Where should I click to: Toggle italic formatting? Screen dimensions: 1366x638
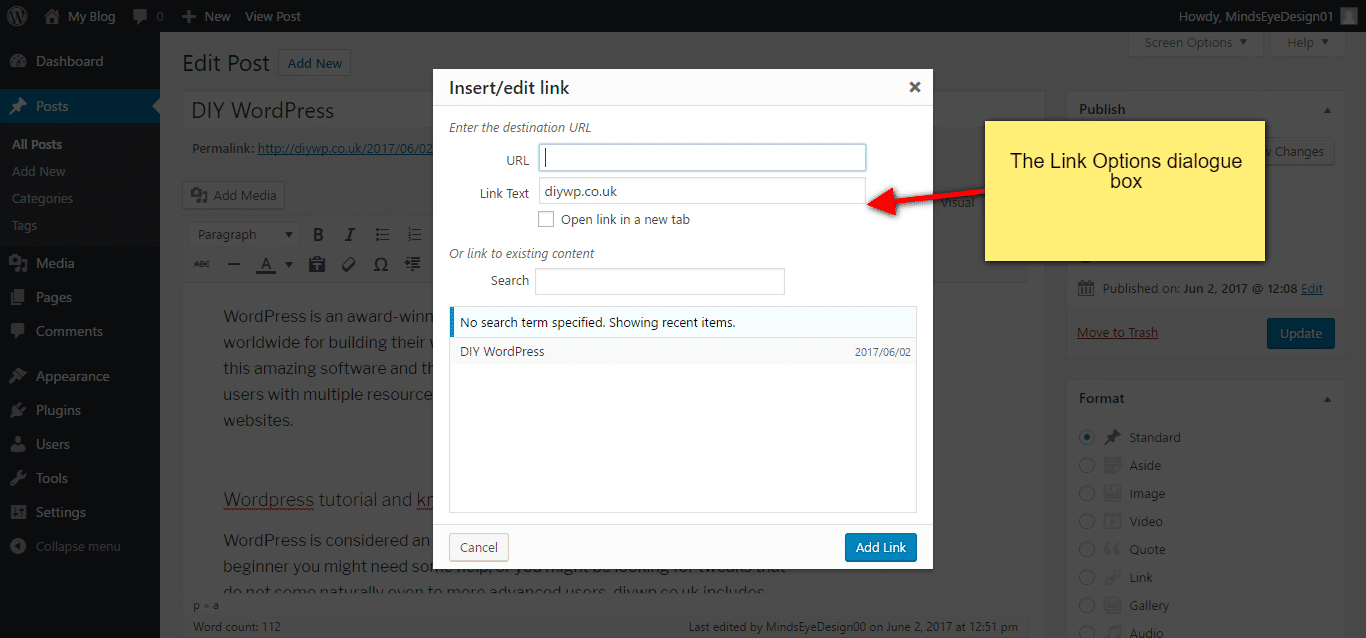[350, 235]
